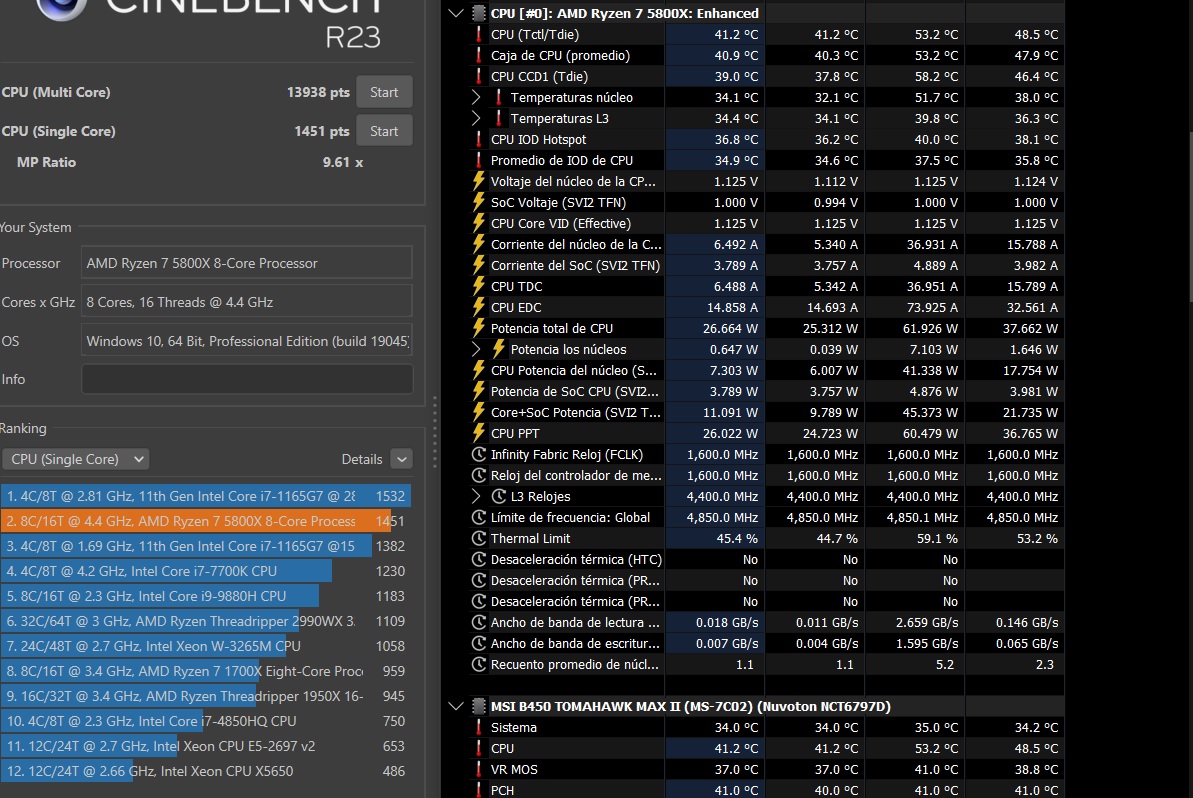Click thermometer icon of Promedio de IOD de CPU
1193x798 pixels.
click(x=479, y=161)
